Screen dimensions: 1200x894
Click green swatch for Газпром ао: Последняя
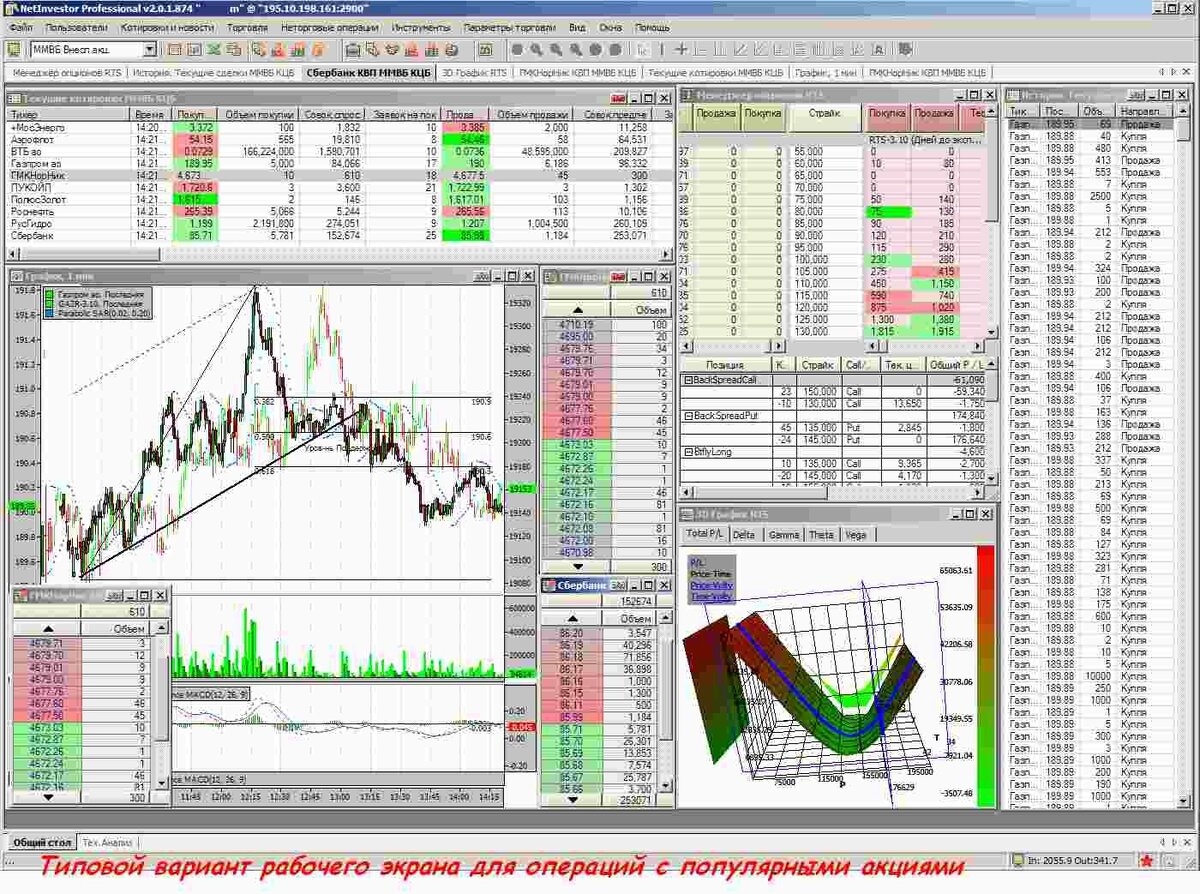point(51,294)
